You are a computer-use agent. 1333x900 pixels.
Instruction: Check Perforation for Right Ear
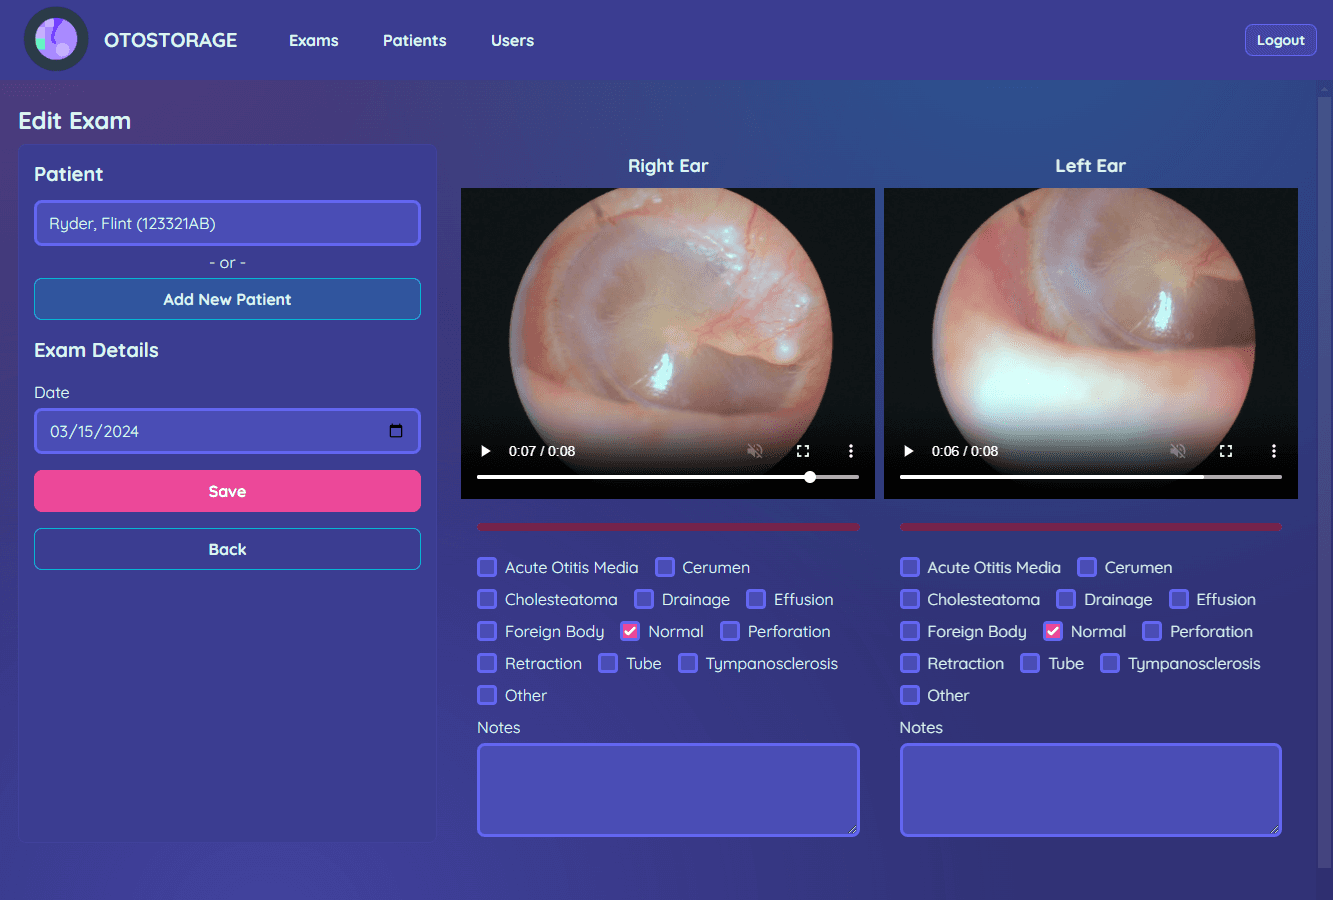(x=730, y=631)
